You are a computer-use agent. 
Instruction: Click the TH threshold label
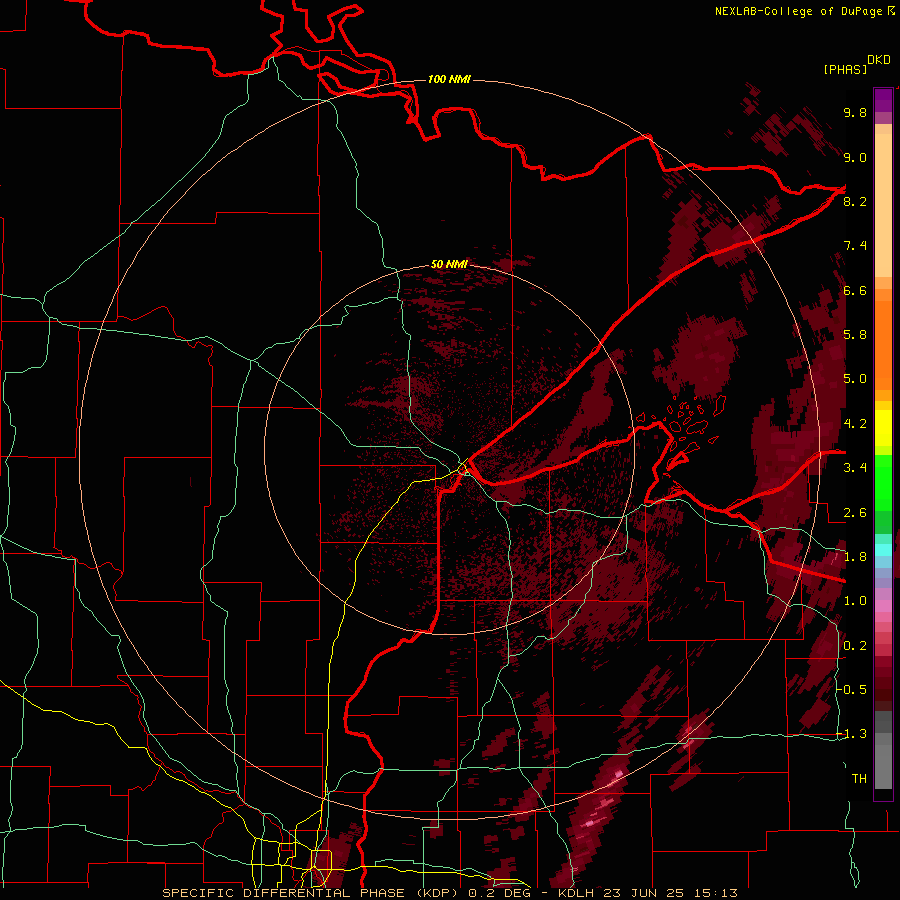[859, 779]
